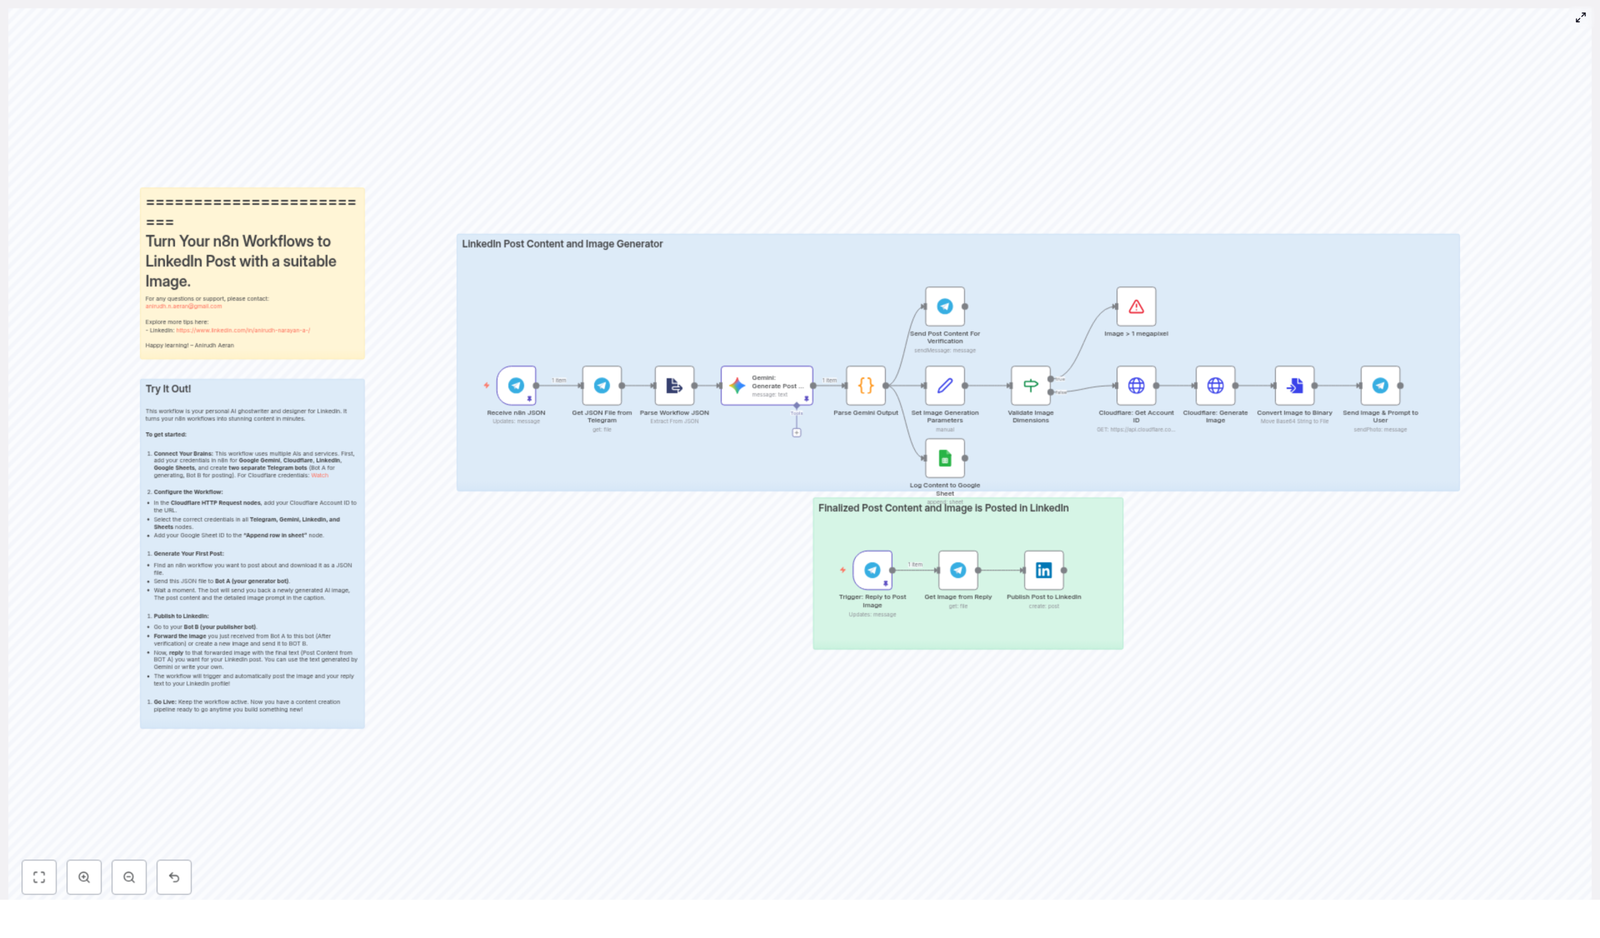
Task: Select the Validate Image Dimensions switch node
Action: click(x=1031, y=385)
